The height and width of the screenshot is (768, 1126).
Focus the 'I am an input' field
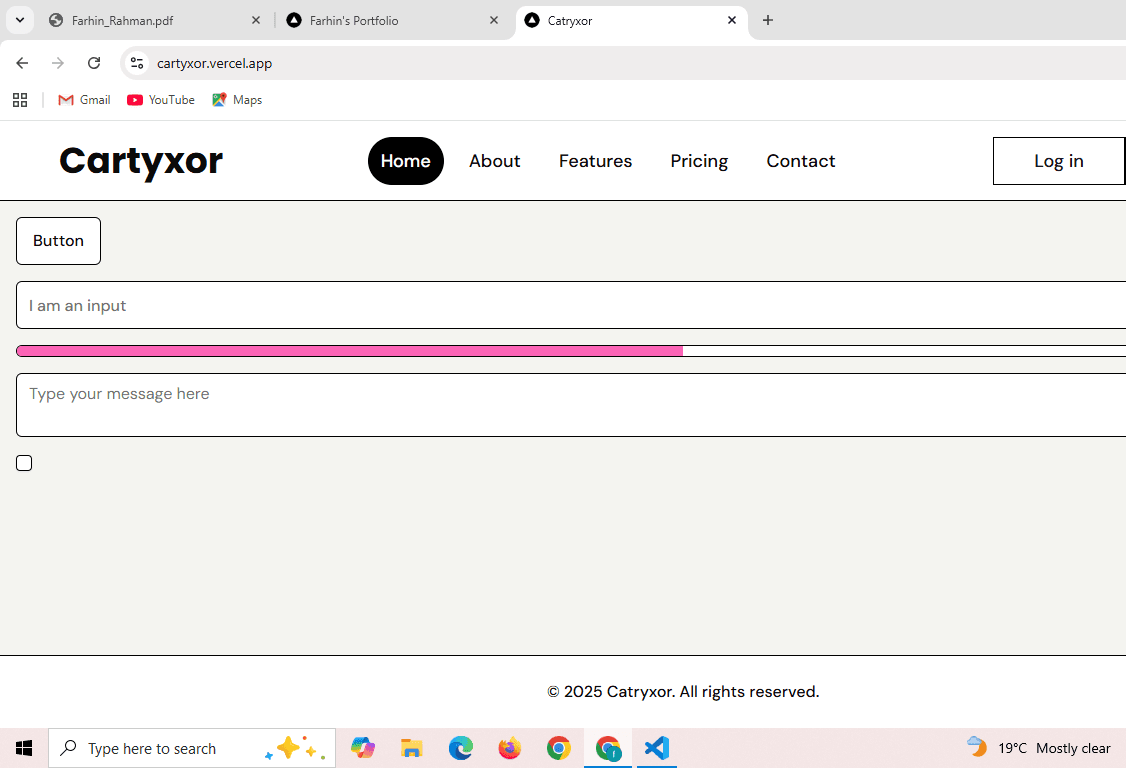(300, 305)
